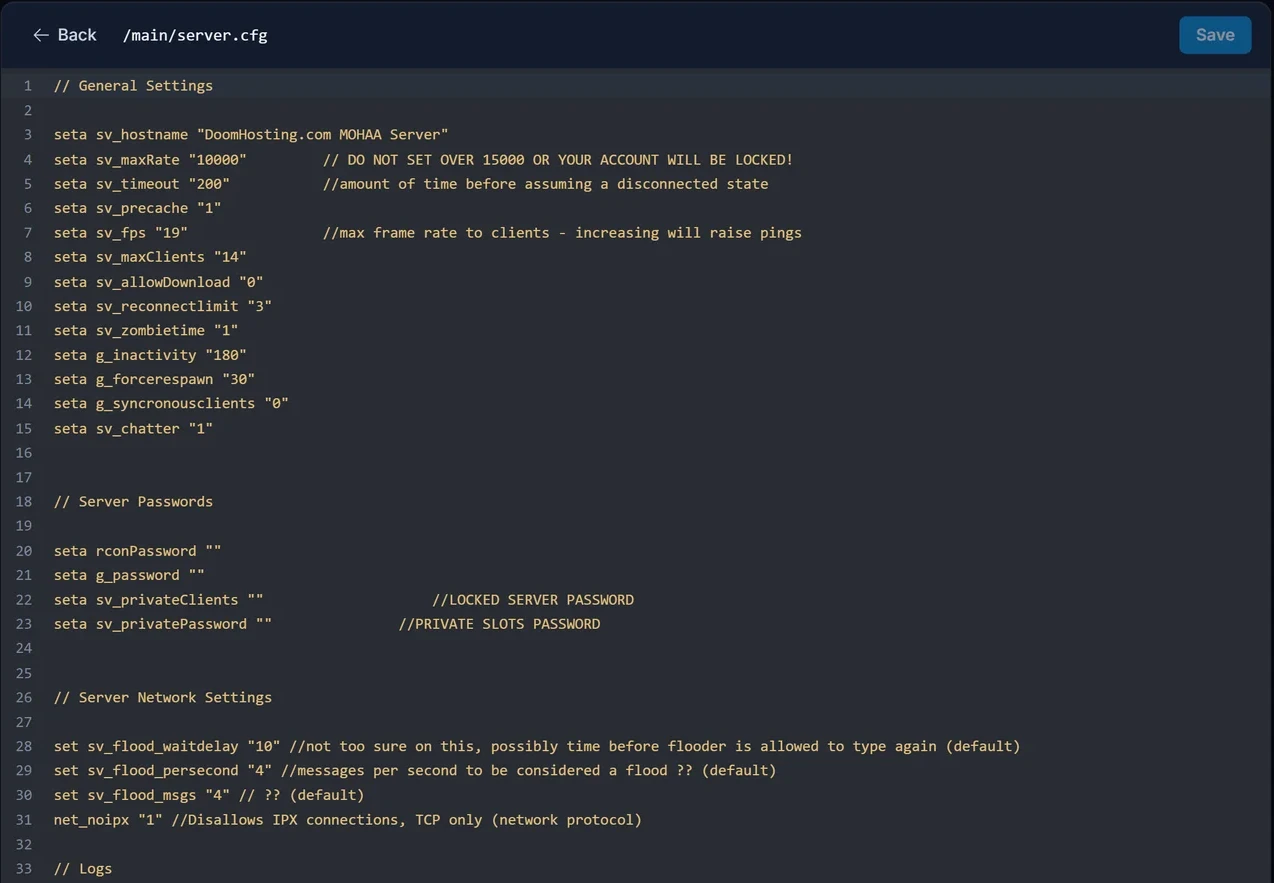Image resolution: width=1274 pixels, height=883 pixels.
Task: Click the sv_privateClients setting
Action: tap(159, 600)
